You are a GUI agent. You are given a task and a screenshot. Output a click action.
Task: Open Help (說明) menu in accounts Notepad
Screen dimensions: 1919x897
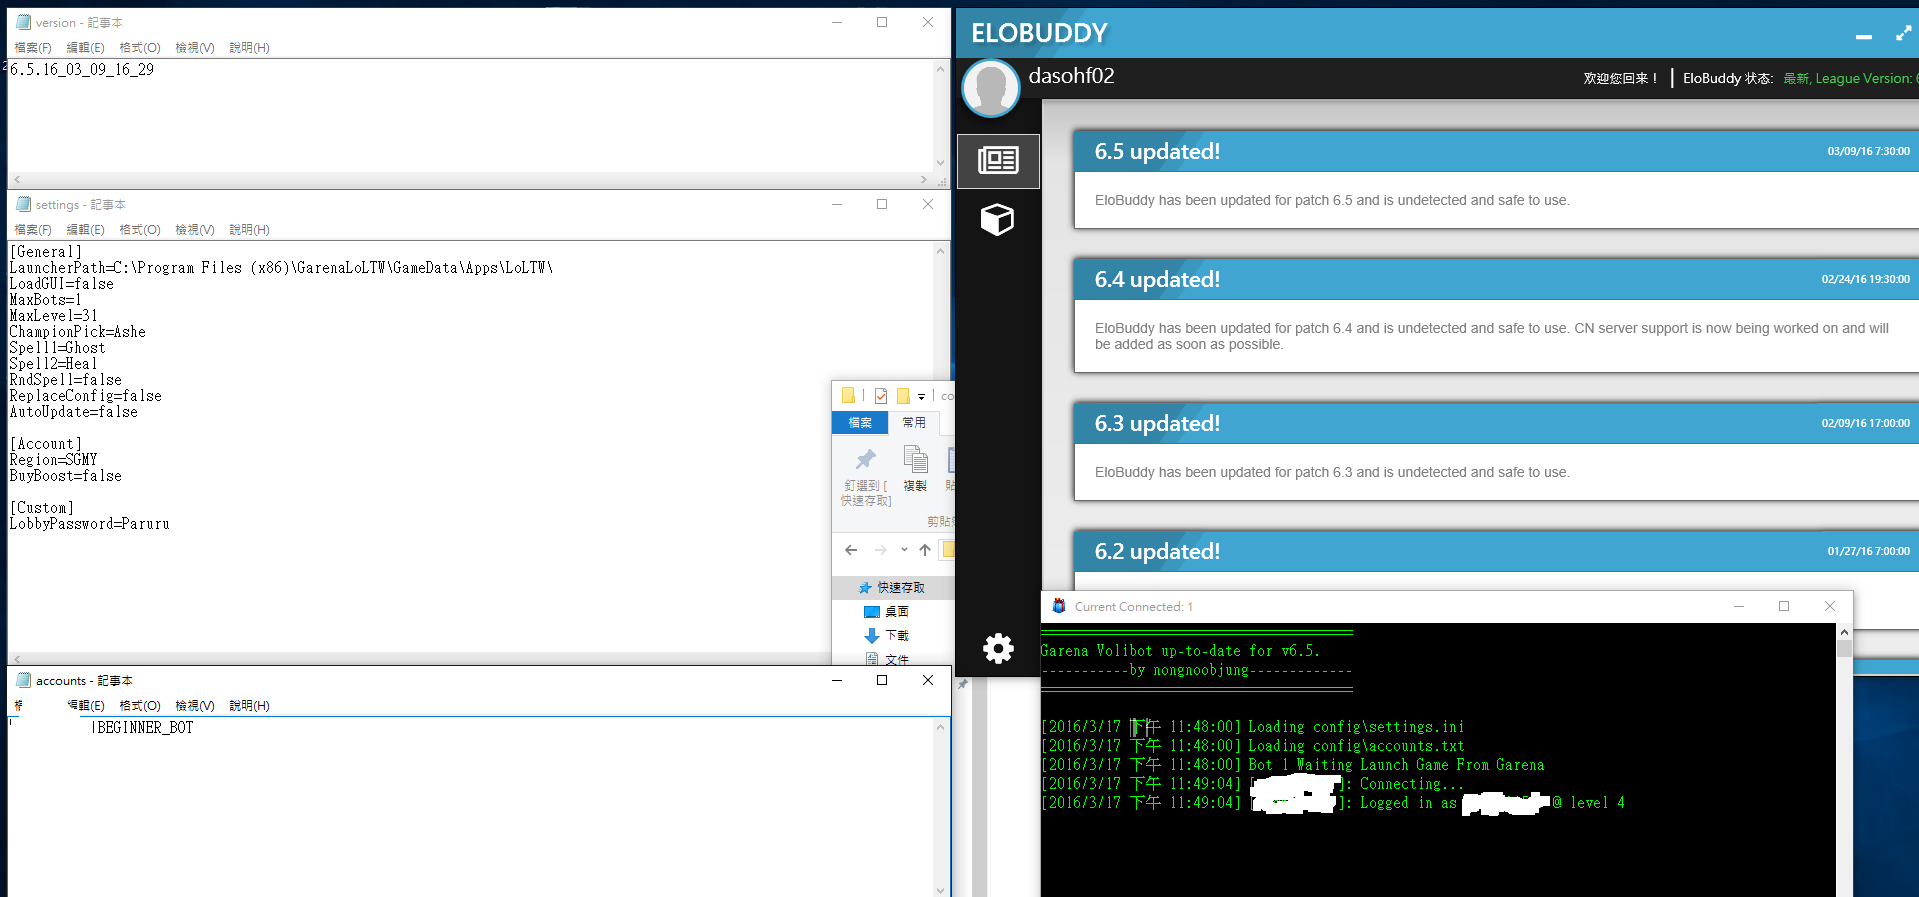tap(249, 706)
